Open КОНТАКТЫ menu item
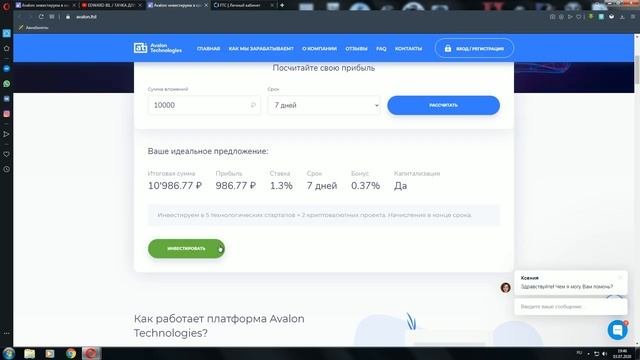The image size is (640, 360). (x=408, y=49)
